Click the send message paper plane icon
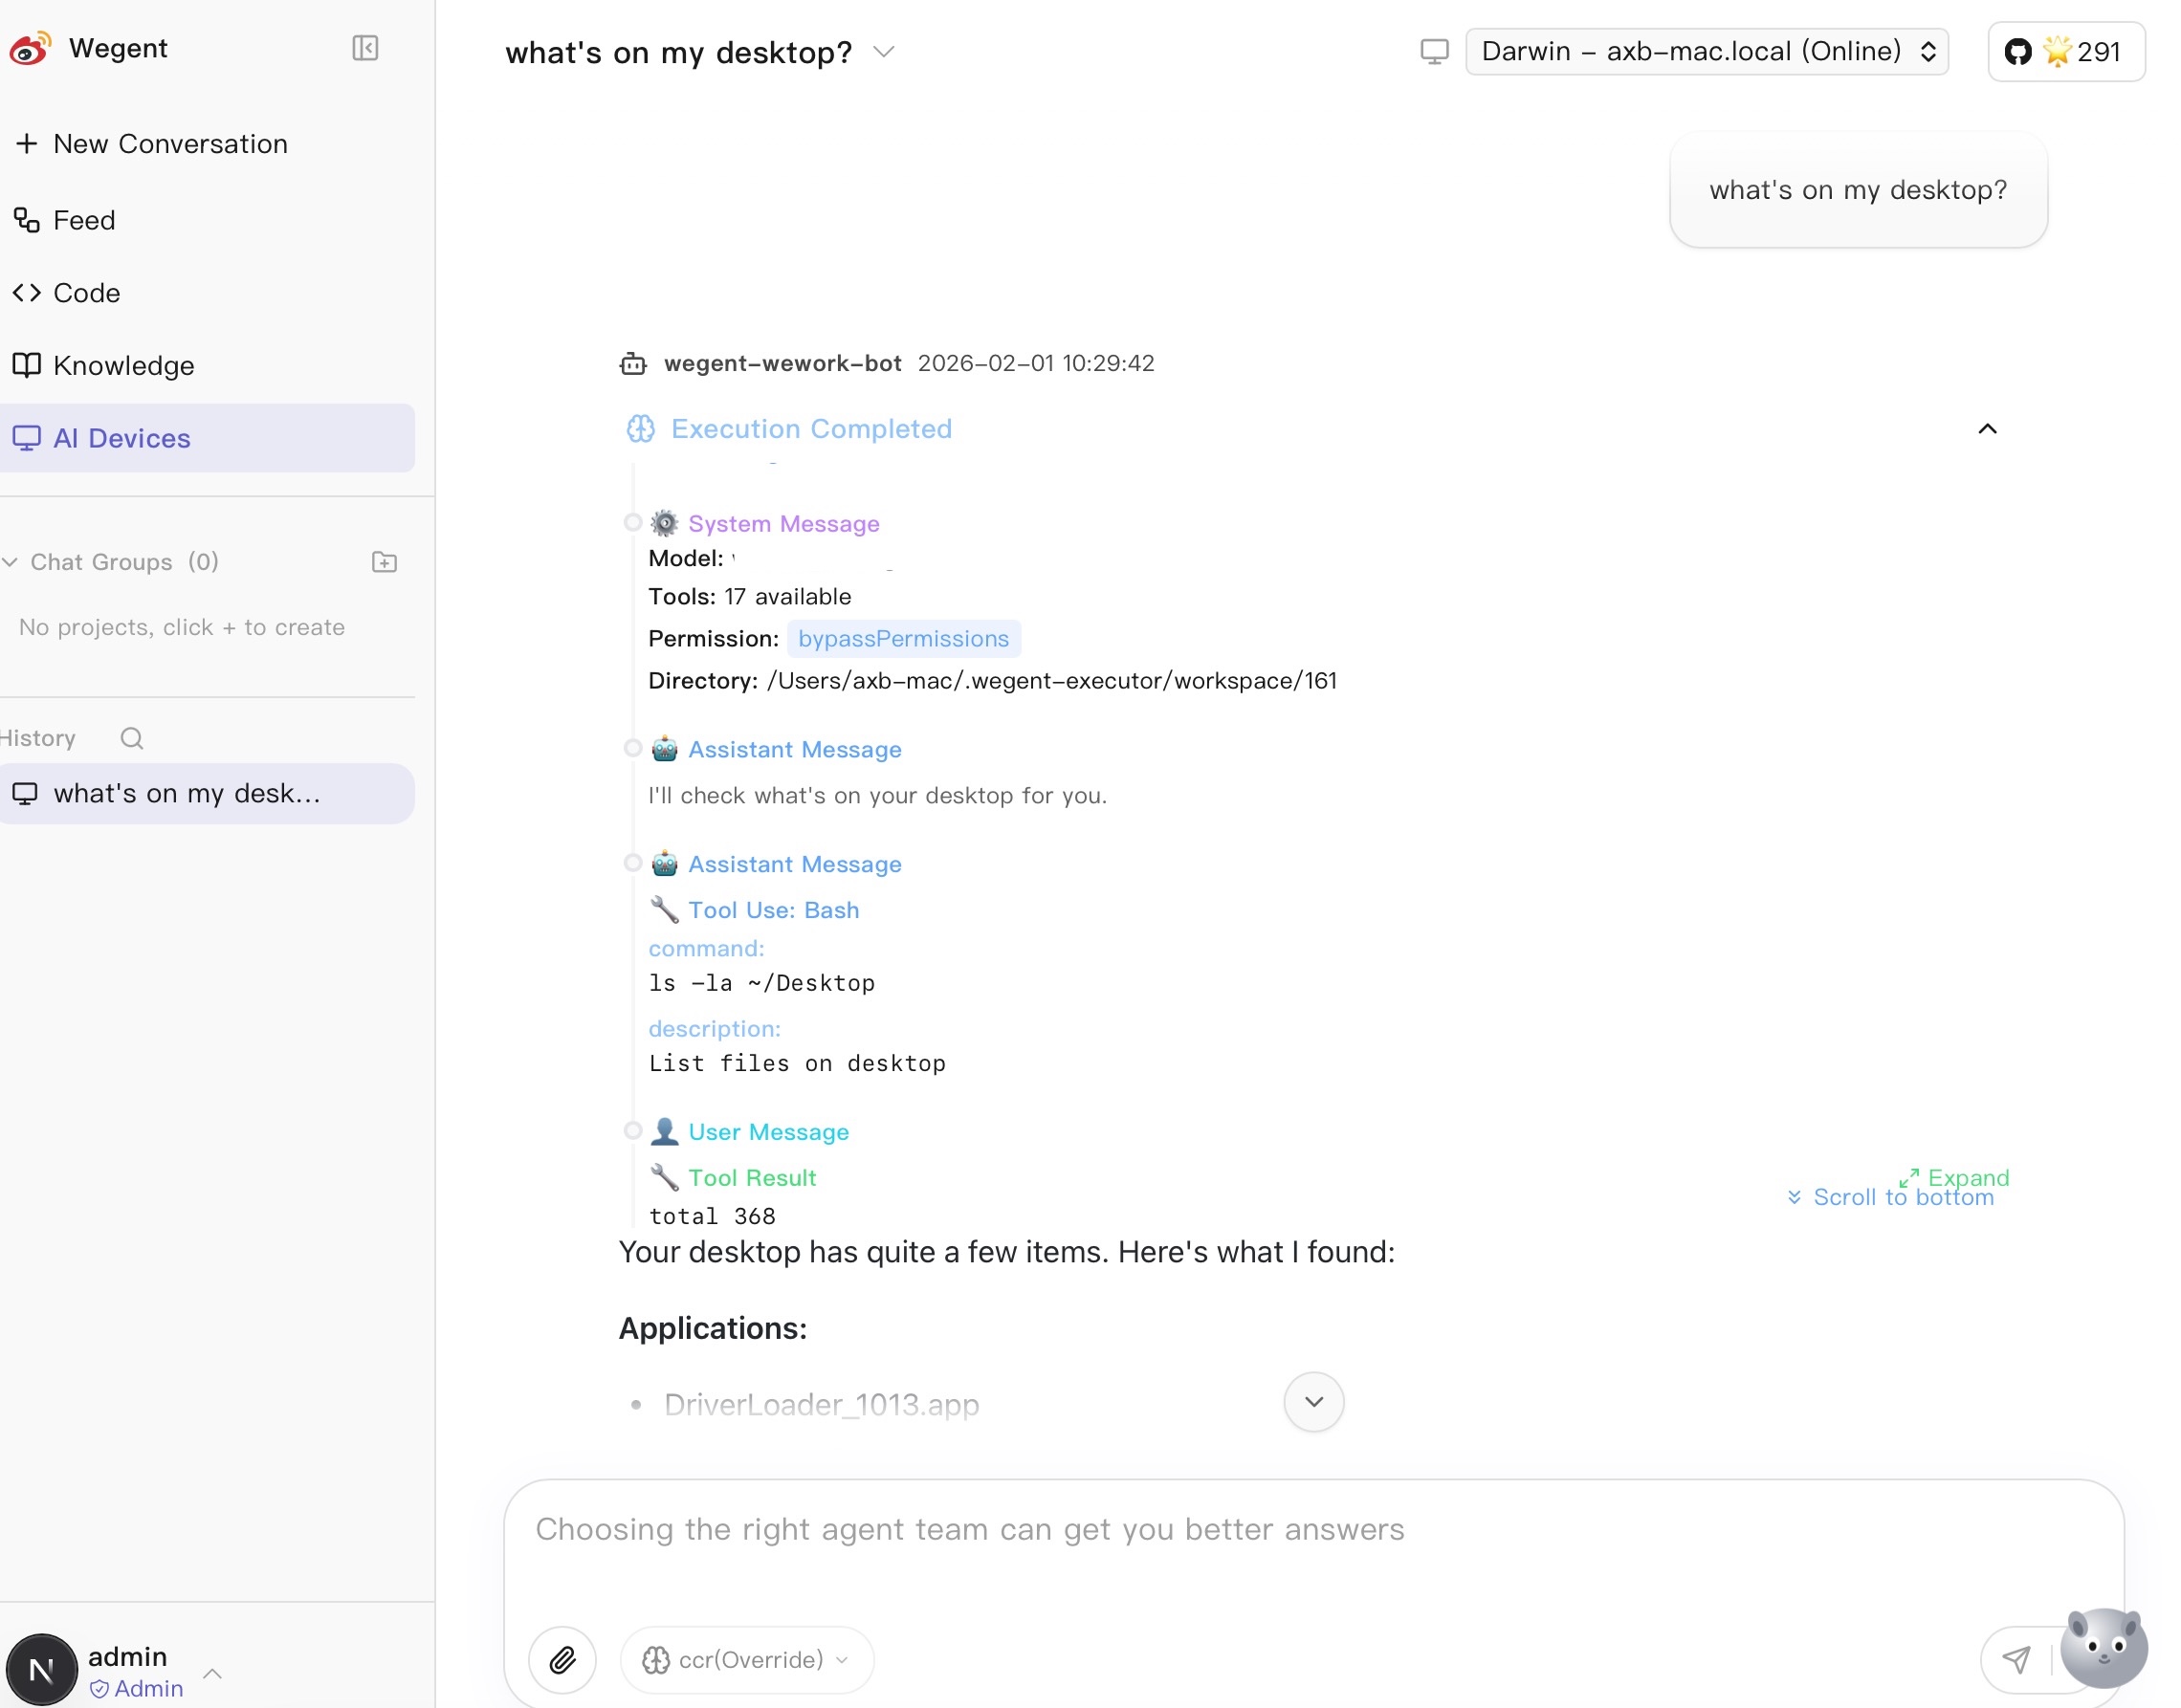This screenshot has height=1708, width=2181. [2016, 1660]
